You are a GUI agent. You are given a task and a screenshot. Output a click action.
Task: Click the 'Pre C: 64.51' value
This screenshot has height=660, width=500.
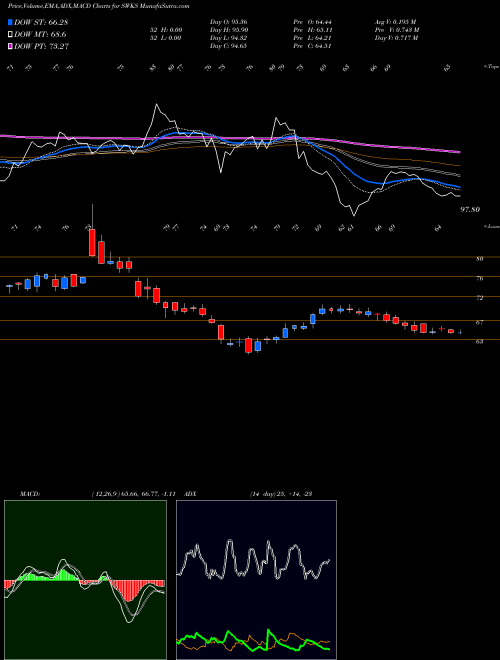coord(314,46)
